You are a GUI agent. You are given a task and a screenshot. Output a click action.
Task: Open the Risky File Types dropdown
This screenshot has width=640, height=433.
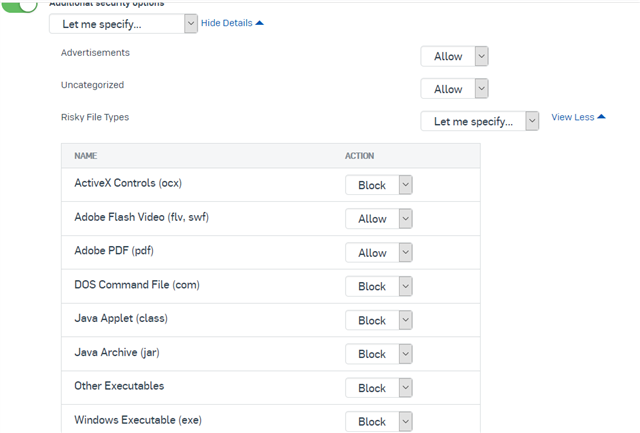[x=480, y=121]
